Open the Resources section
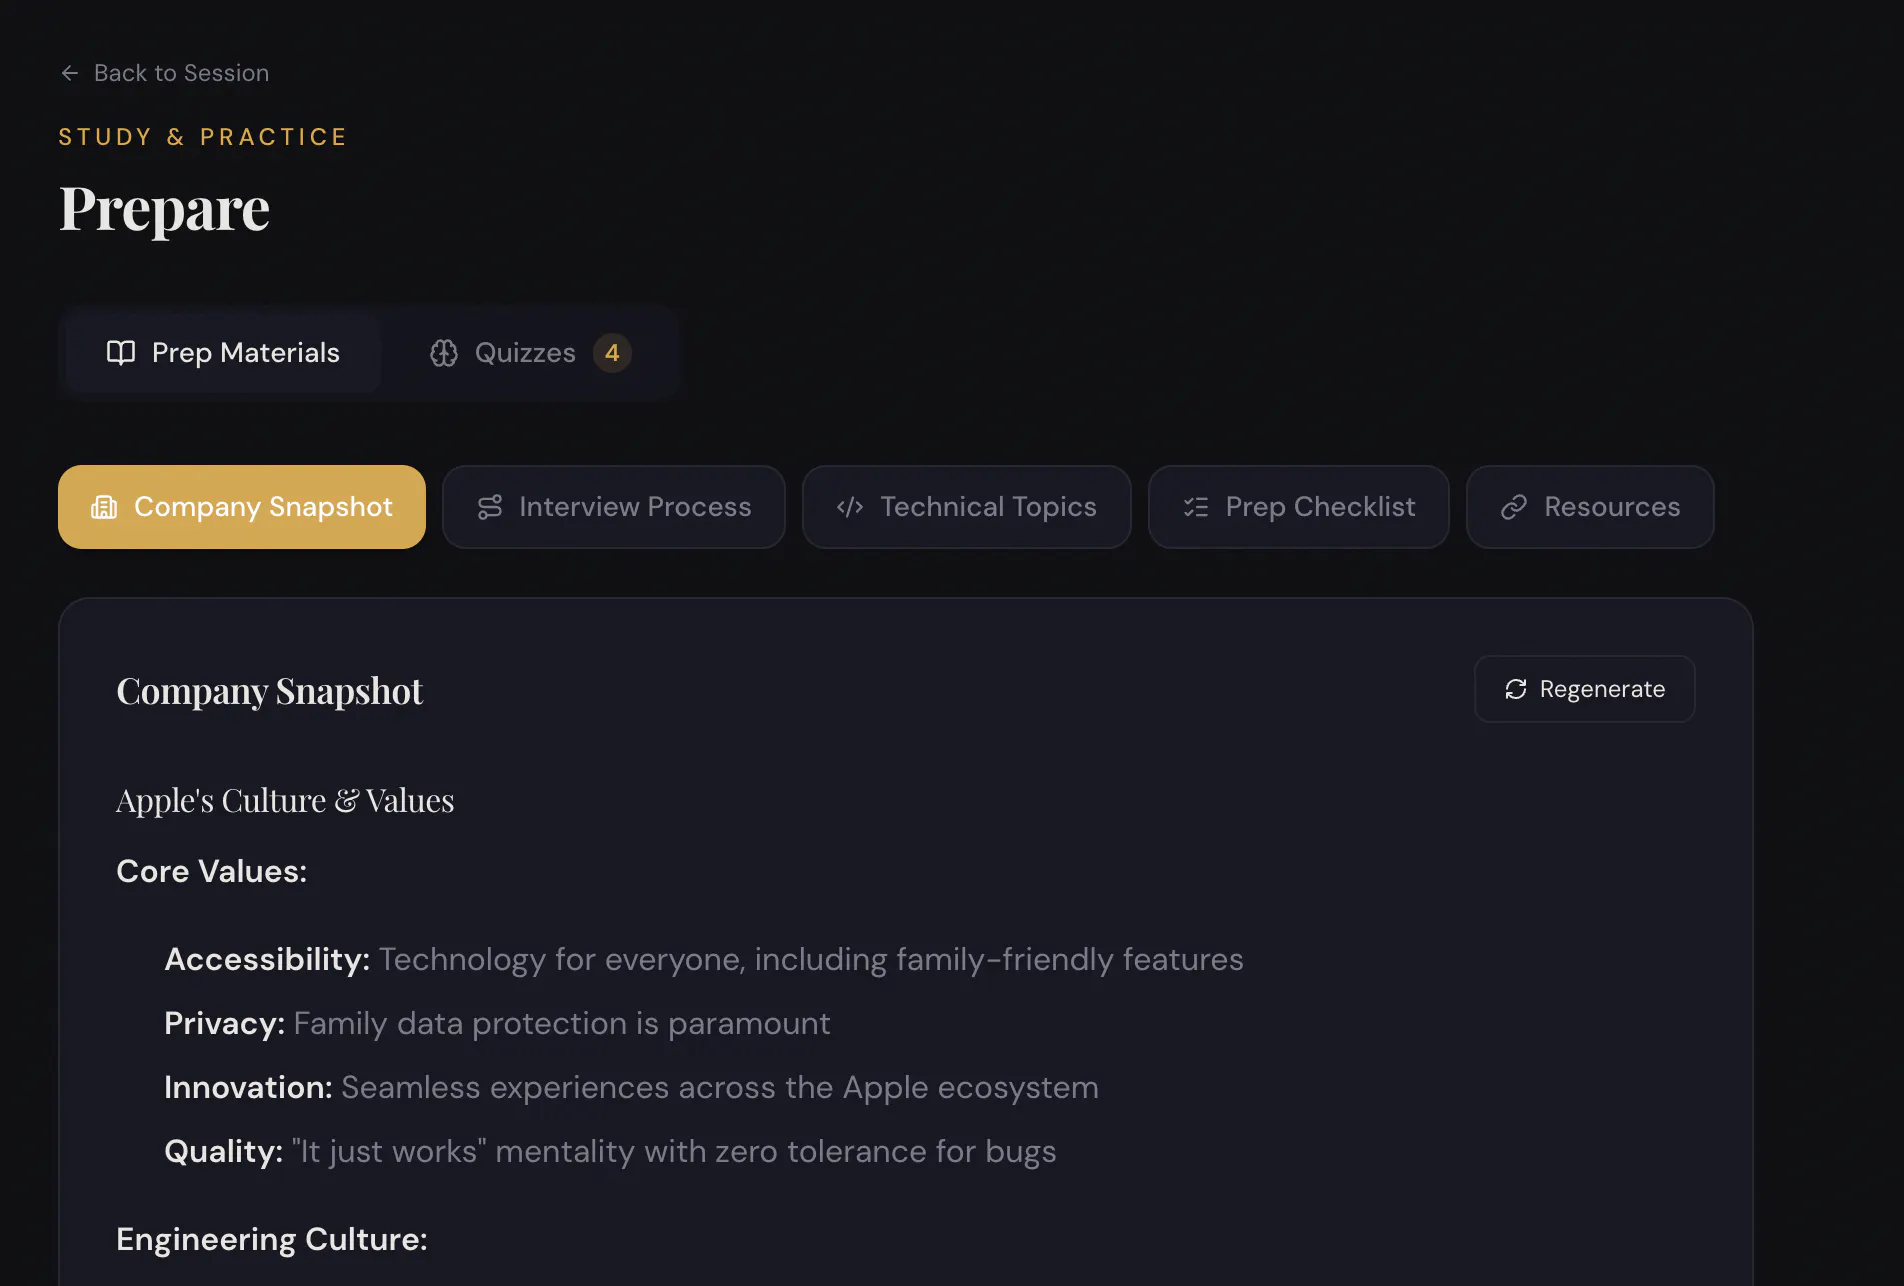Viewport: 1904px width, 1286px height. click(x=1590, y=507)
